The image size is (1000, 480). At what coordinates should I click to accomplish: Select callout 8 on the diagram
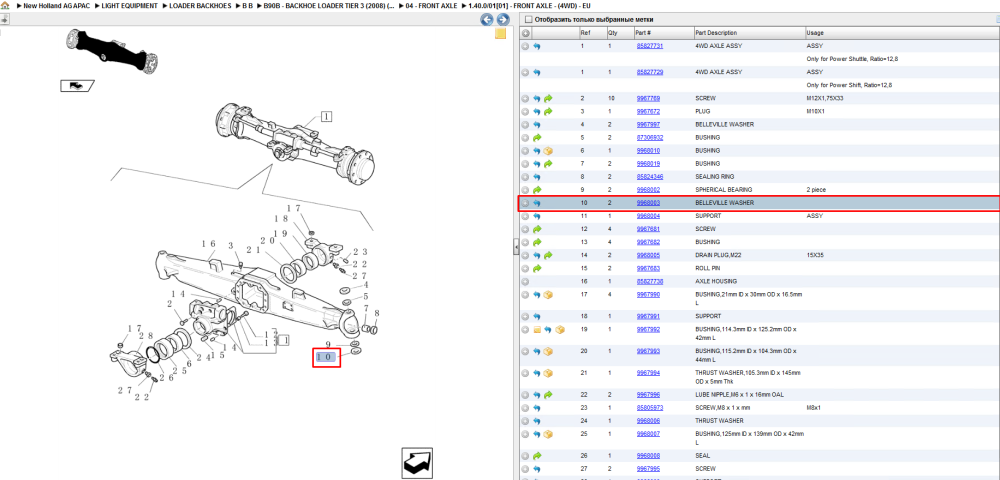(377, 313)
